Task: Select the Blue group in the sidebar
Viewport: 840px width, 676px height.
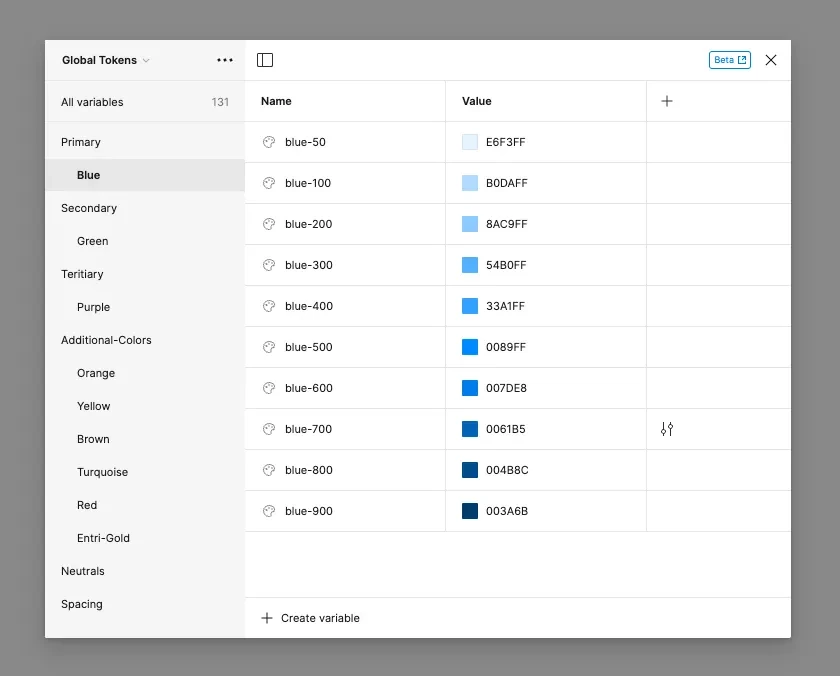Action: pos(145,175)
